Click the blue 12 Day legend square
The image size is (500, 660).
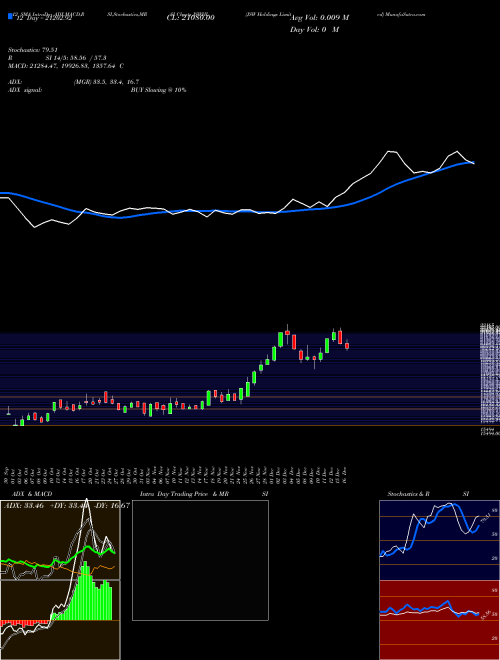click(x=11, y=17)
